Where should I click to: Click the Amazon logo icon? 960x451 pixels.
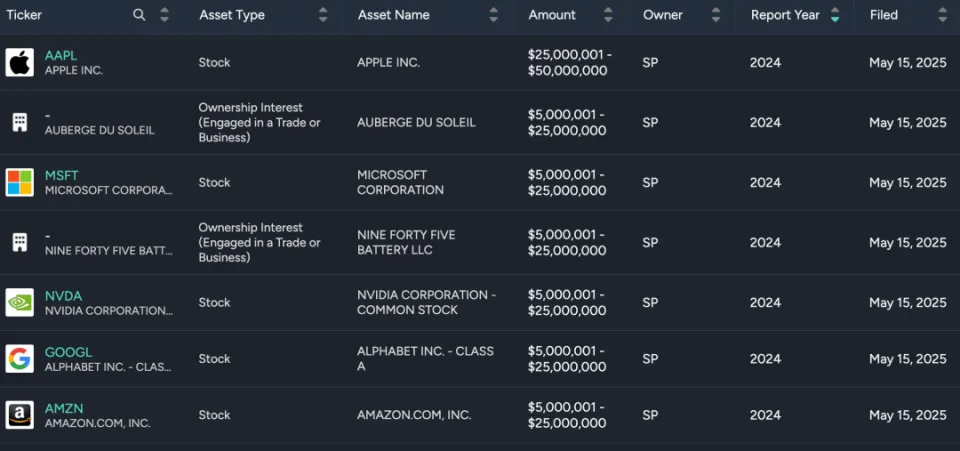coord(19,415)
